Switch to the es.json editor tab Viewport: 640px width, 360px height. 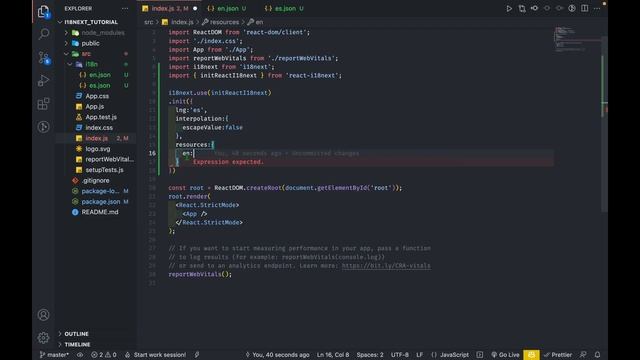tap(284, 8)
